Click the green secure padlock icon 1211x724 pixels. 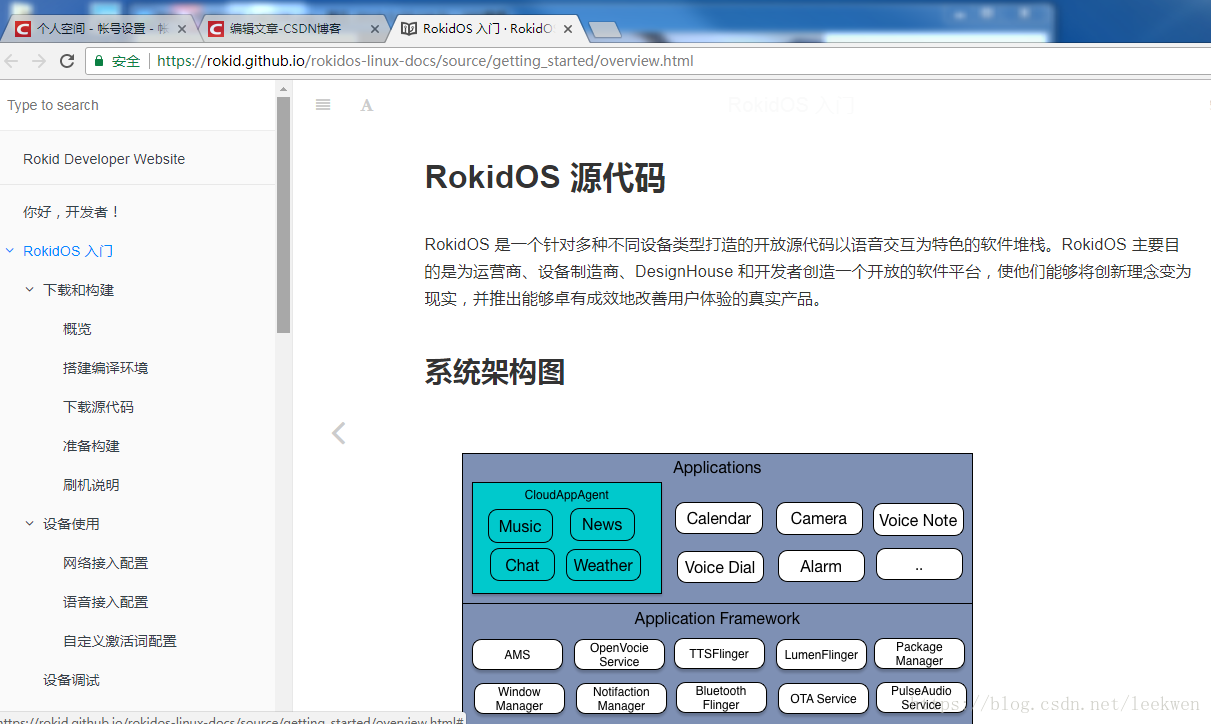coord(99,61)
